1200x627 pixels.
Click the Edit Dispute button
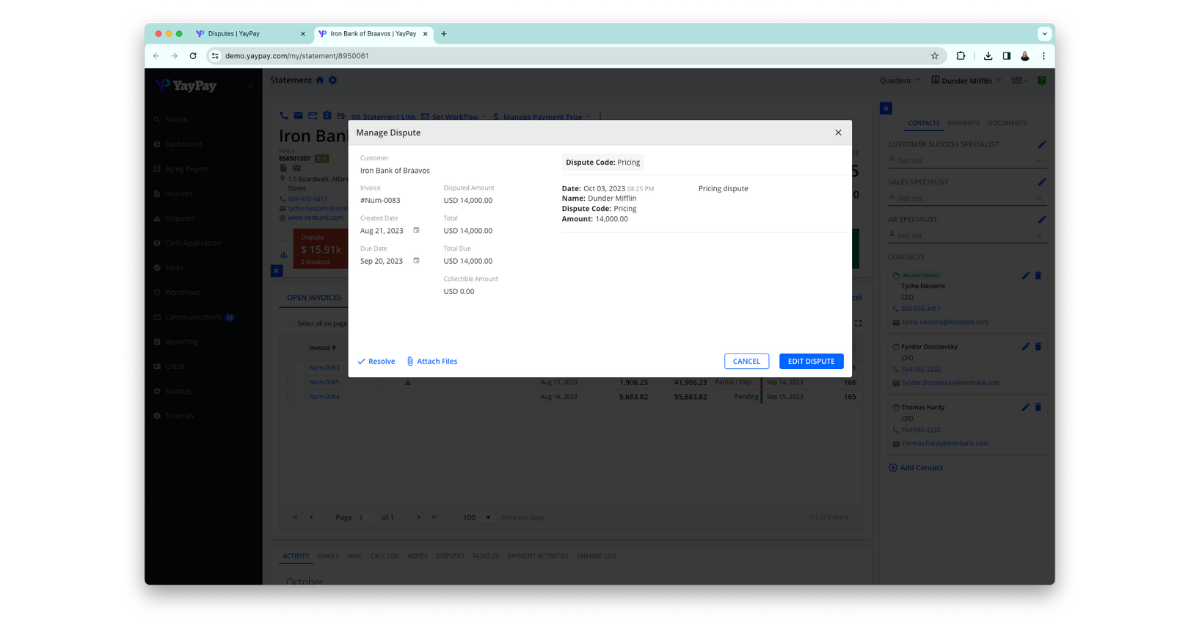pyautogui.click(x=810, y=361)
